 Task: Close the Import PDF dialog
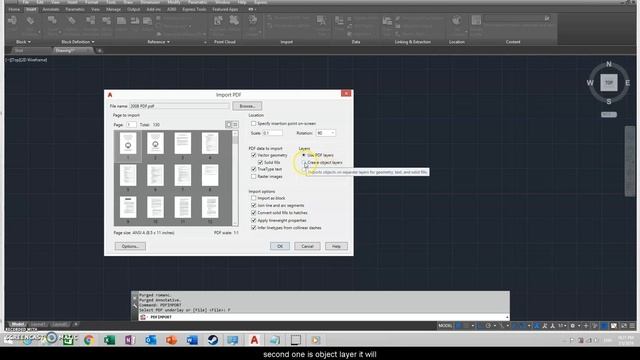click(x=346, y=93)
